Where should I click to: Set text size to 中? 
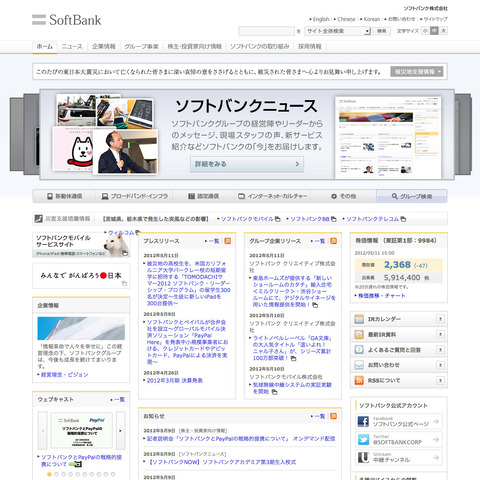point(434,31)
